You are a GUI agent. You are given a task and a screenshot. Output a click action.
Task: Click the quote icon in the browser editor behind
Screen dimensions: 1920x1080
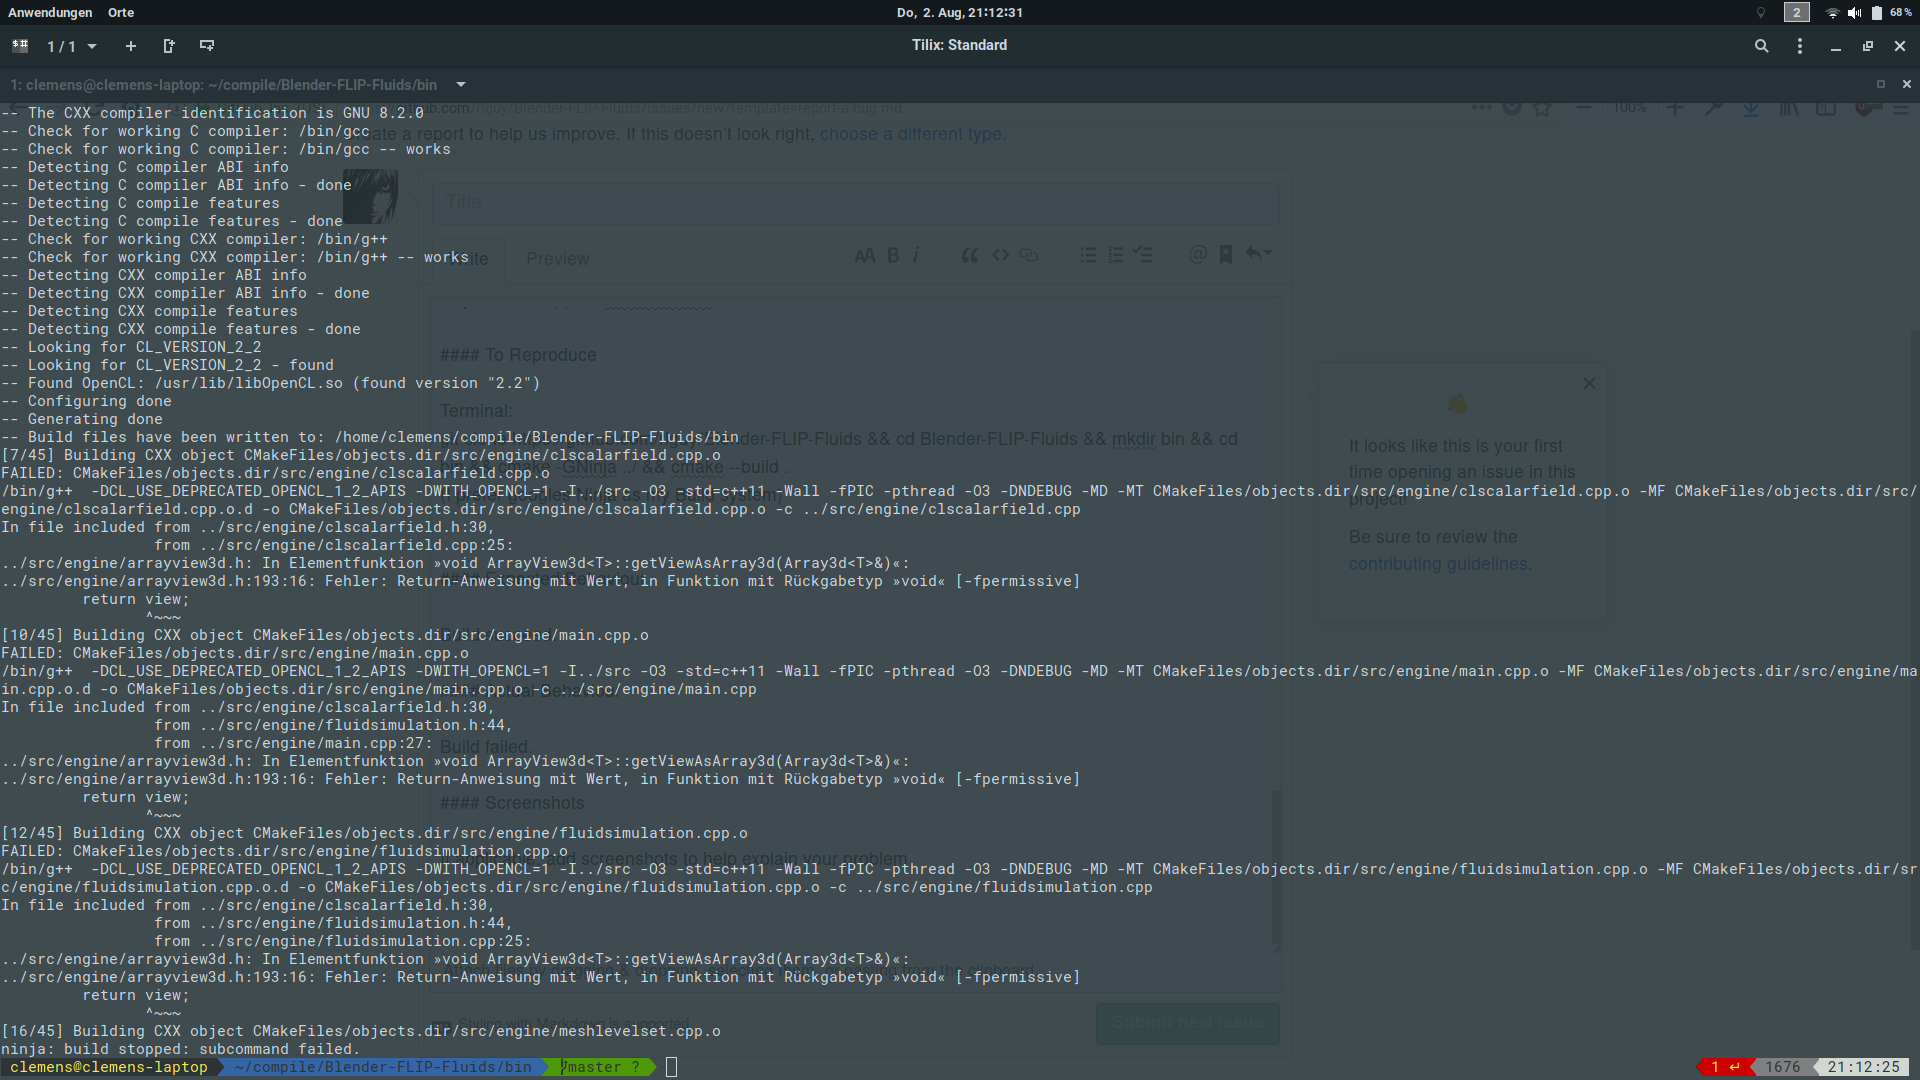[969, 256]
